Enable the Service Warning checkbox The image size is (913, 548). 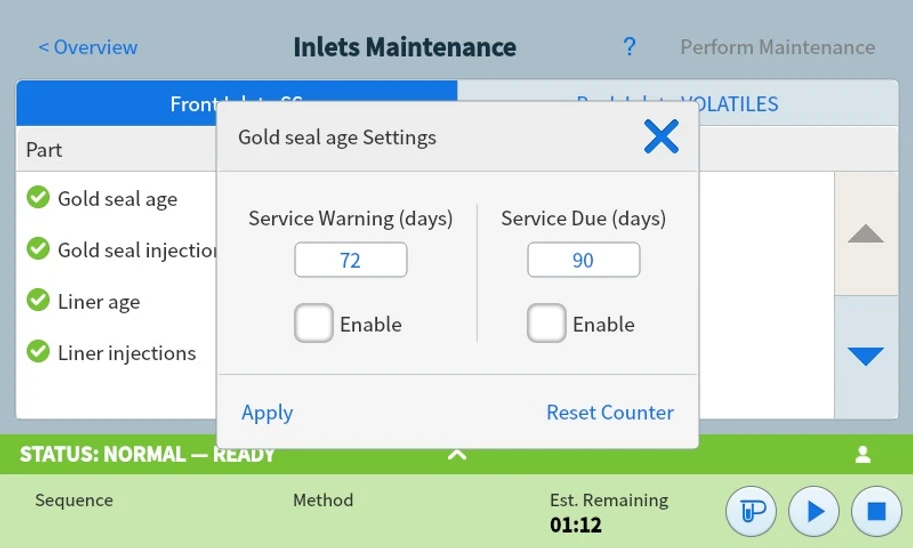[314, 324]
